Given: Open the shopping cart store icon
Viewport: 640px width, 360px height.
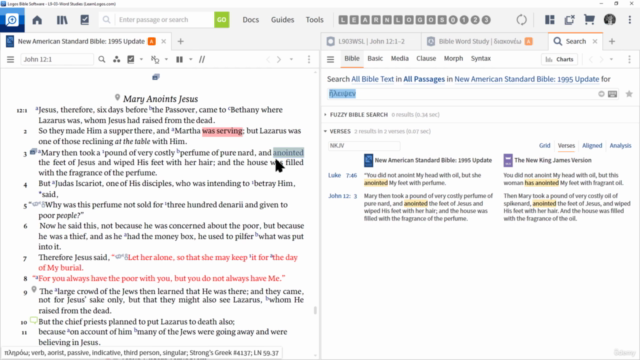Looking at the screenshot, I should [589, 20].
